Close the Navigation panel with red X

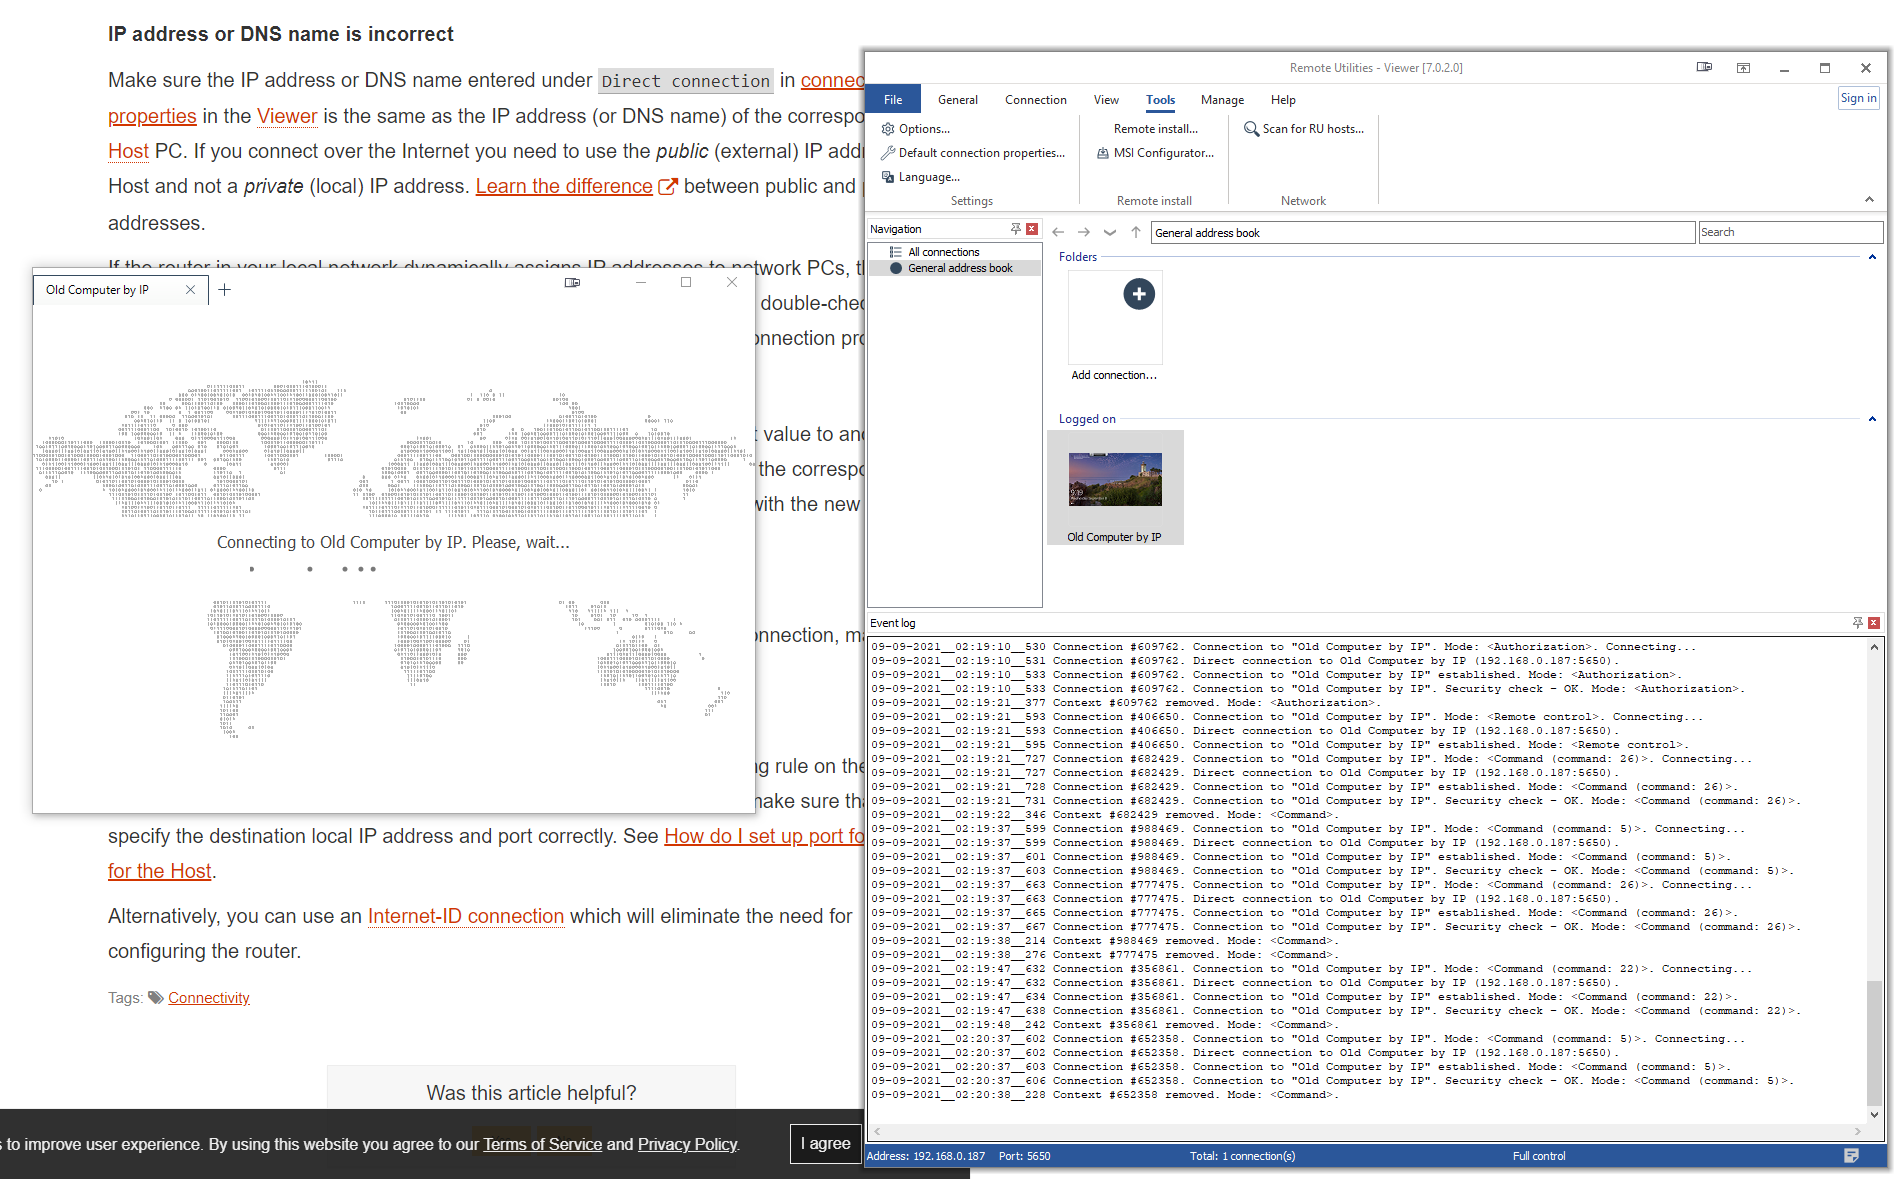click(x=1032, y=229)
